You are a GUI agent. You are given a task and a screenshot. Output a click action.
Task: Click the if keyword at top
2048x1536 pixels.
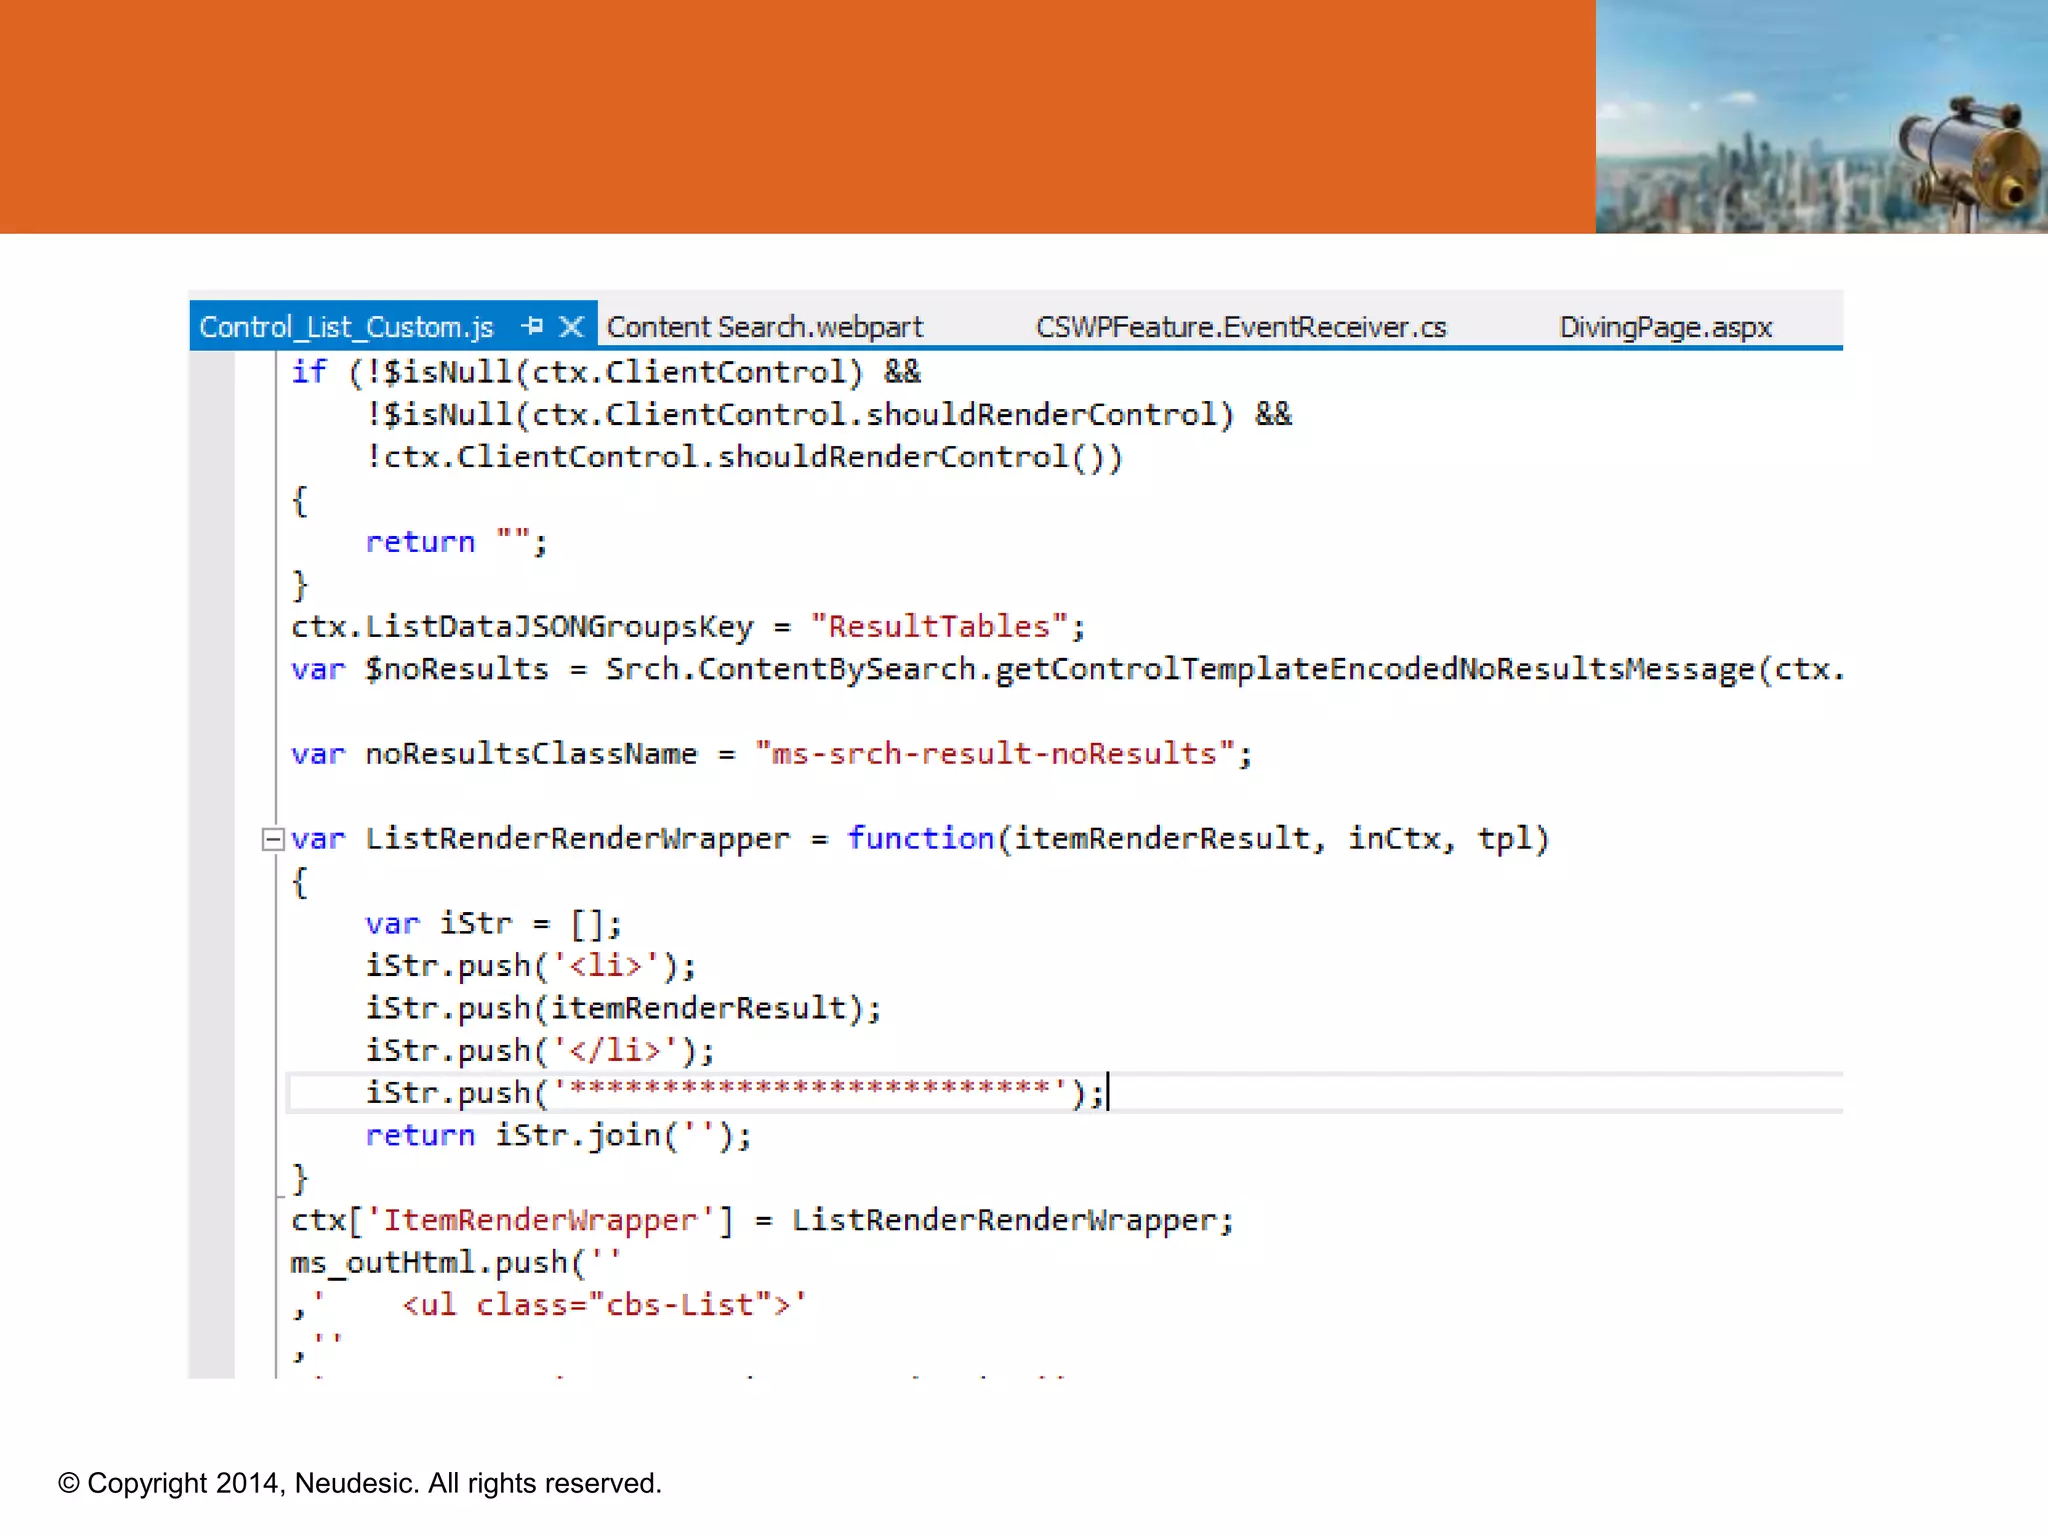[x=308, y=372]
